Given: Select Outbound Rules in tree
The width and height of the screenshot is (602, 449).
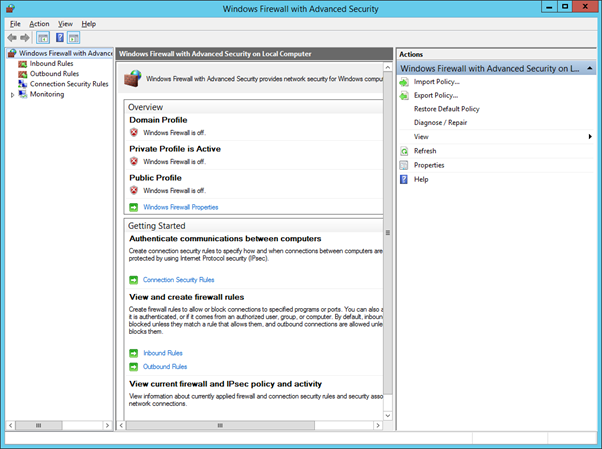Looking at the screenshot, I should coord(53,73).
